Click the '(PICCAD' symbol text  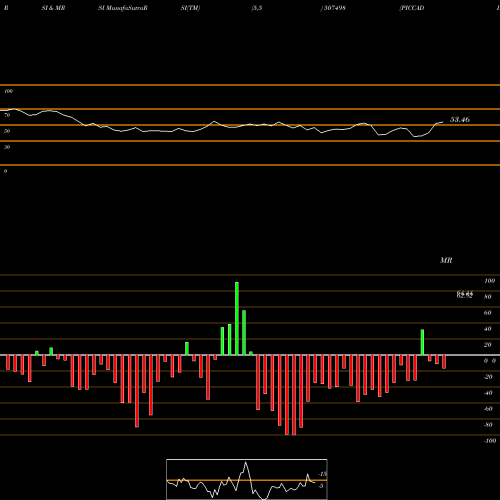(x=412, y=8)
